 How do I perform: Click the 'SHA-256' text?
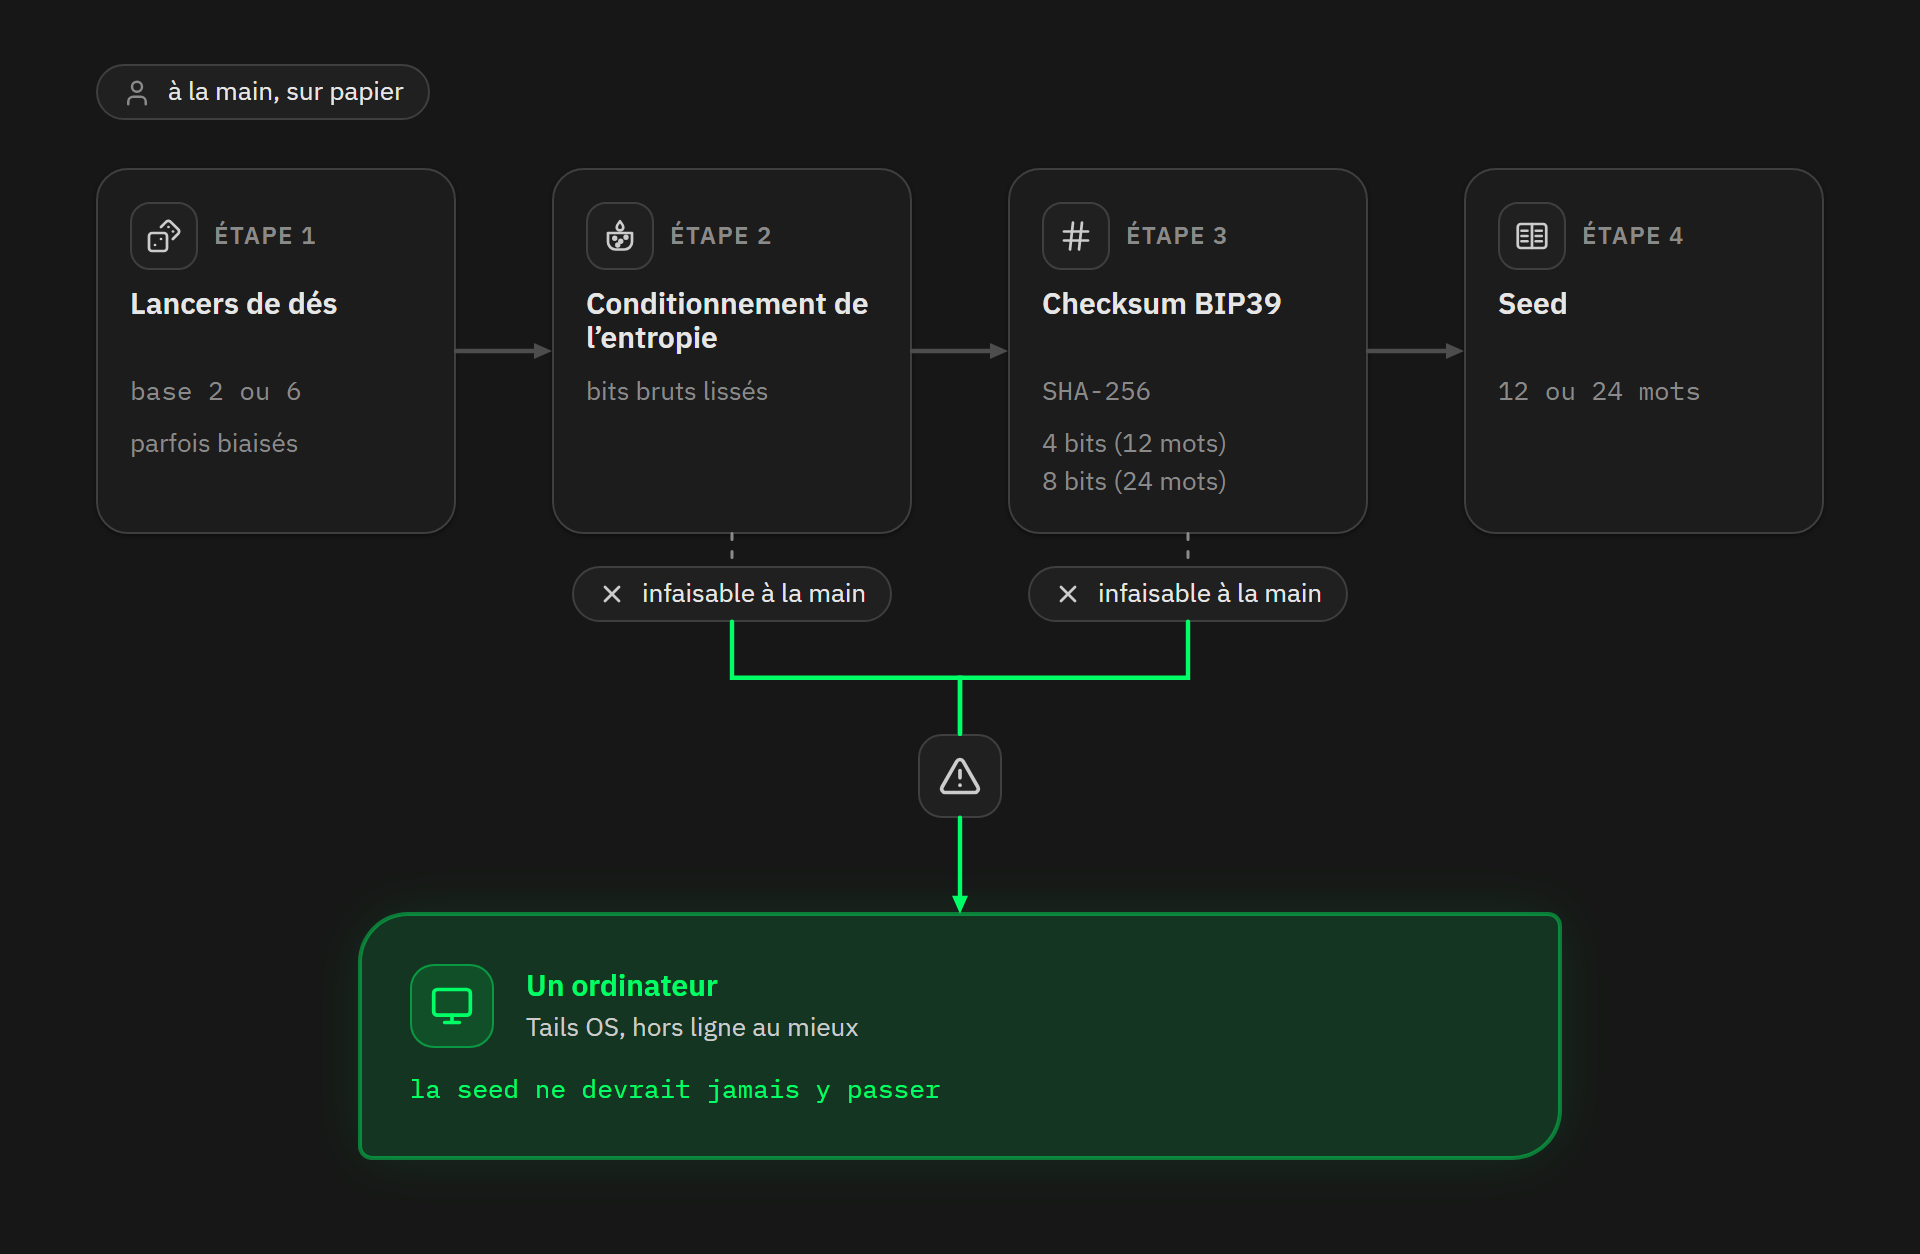coord(1096,392)
